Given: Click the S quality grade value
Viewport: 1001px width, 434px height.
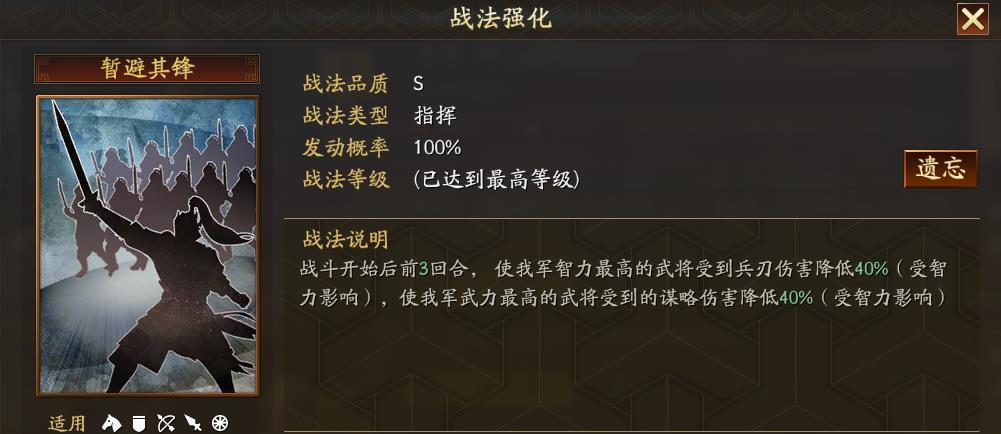Looking at the screenshot, I should point(419,83).
